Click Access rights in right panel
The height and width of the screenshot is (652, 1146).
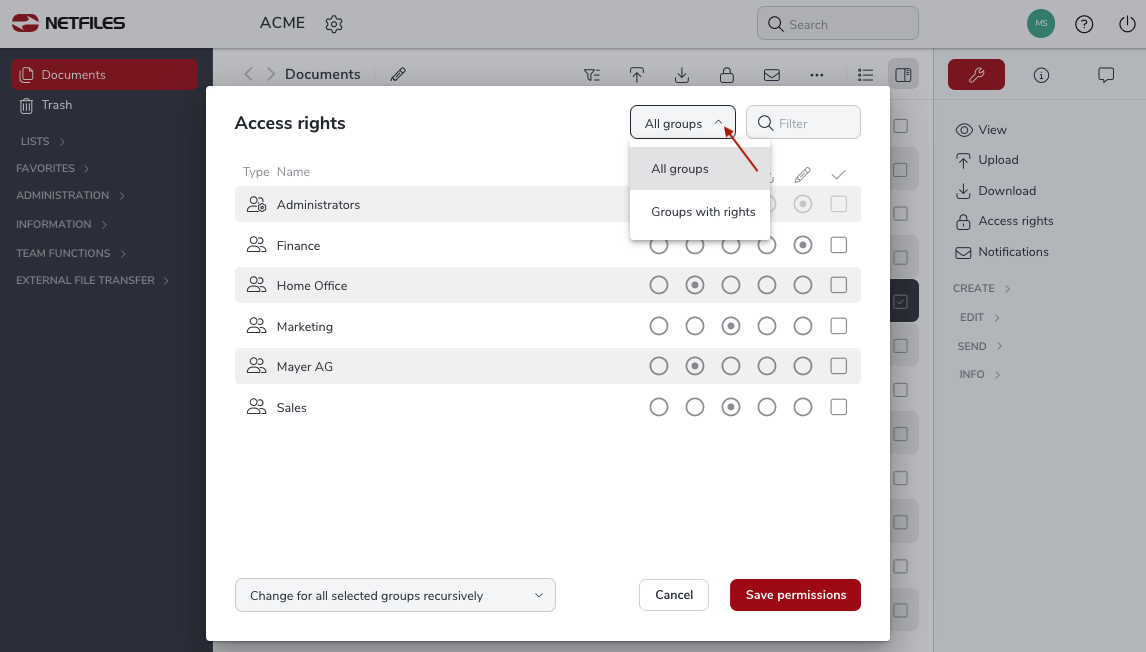pyautogui.click(x=1004, y=221)
